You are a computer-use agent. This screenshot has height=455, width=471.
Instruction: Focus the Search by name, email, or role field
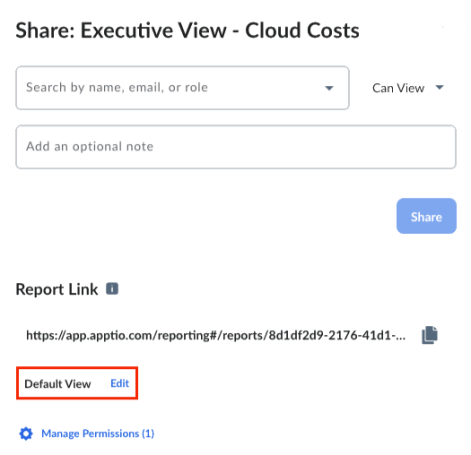(182, 88)
